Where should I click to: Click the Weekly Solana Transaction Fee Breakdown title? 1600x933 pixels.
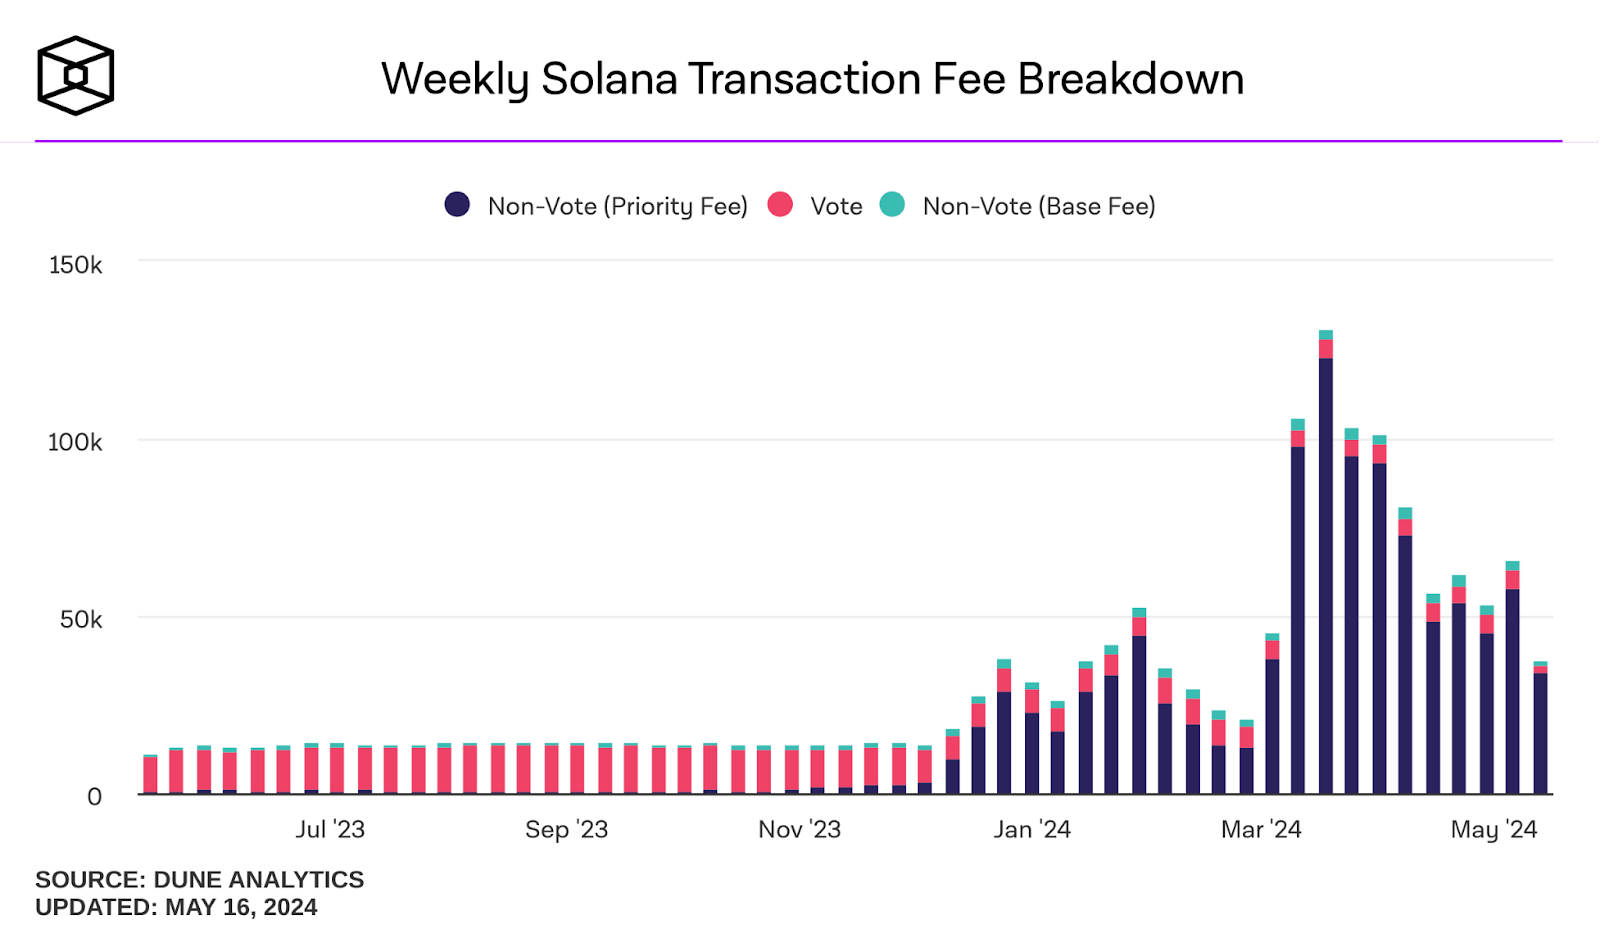[x=812, y=79]
